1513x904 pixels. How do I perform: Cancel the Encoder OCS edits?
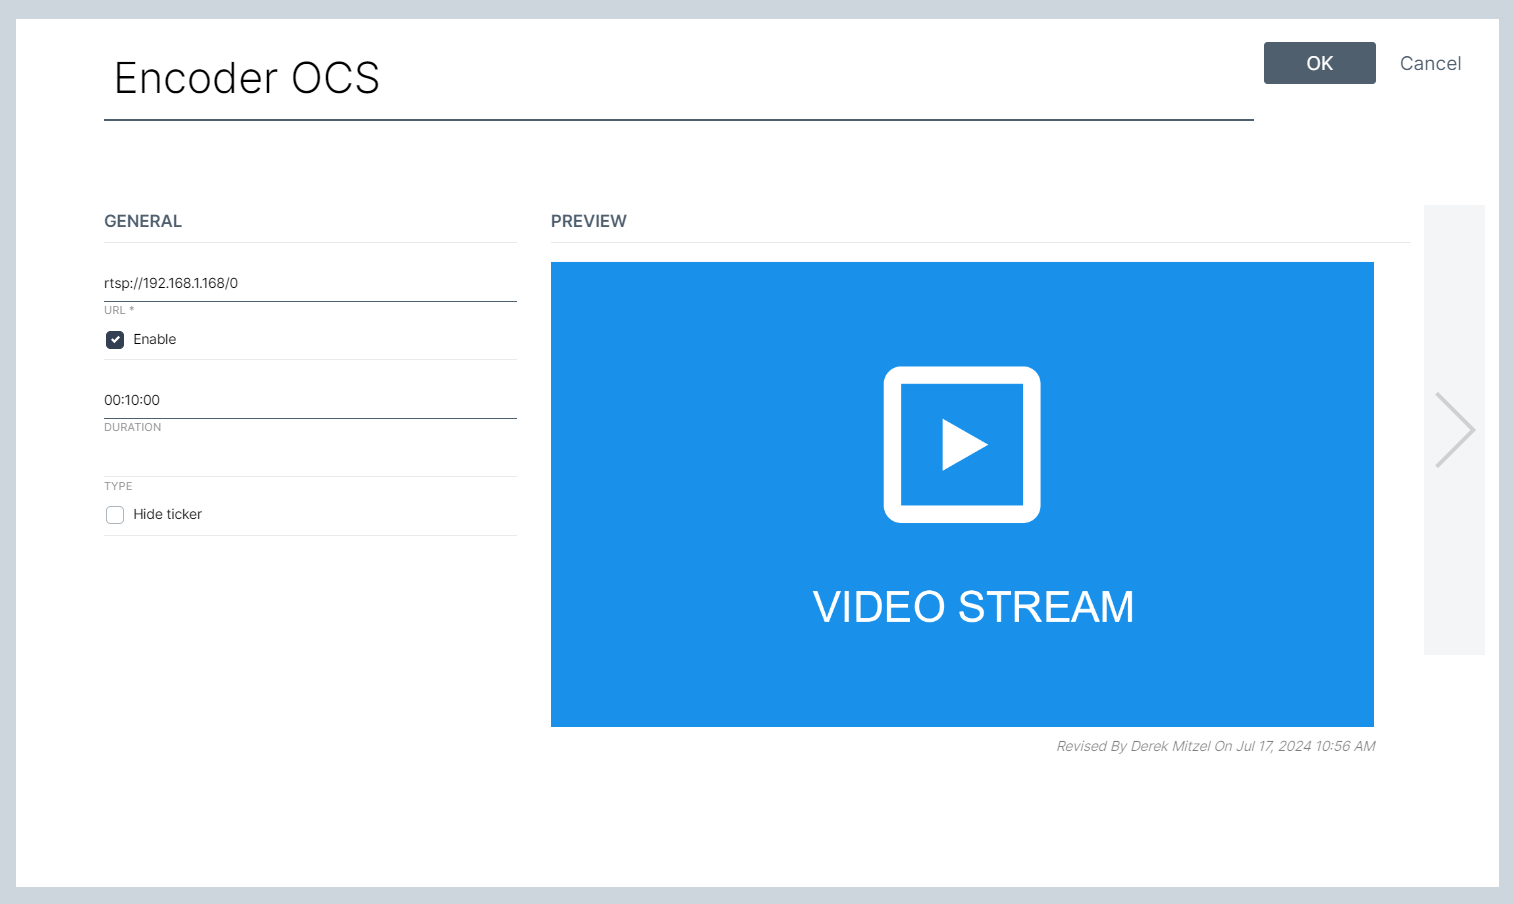click(1430, 63)
